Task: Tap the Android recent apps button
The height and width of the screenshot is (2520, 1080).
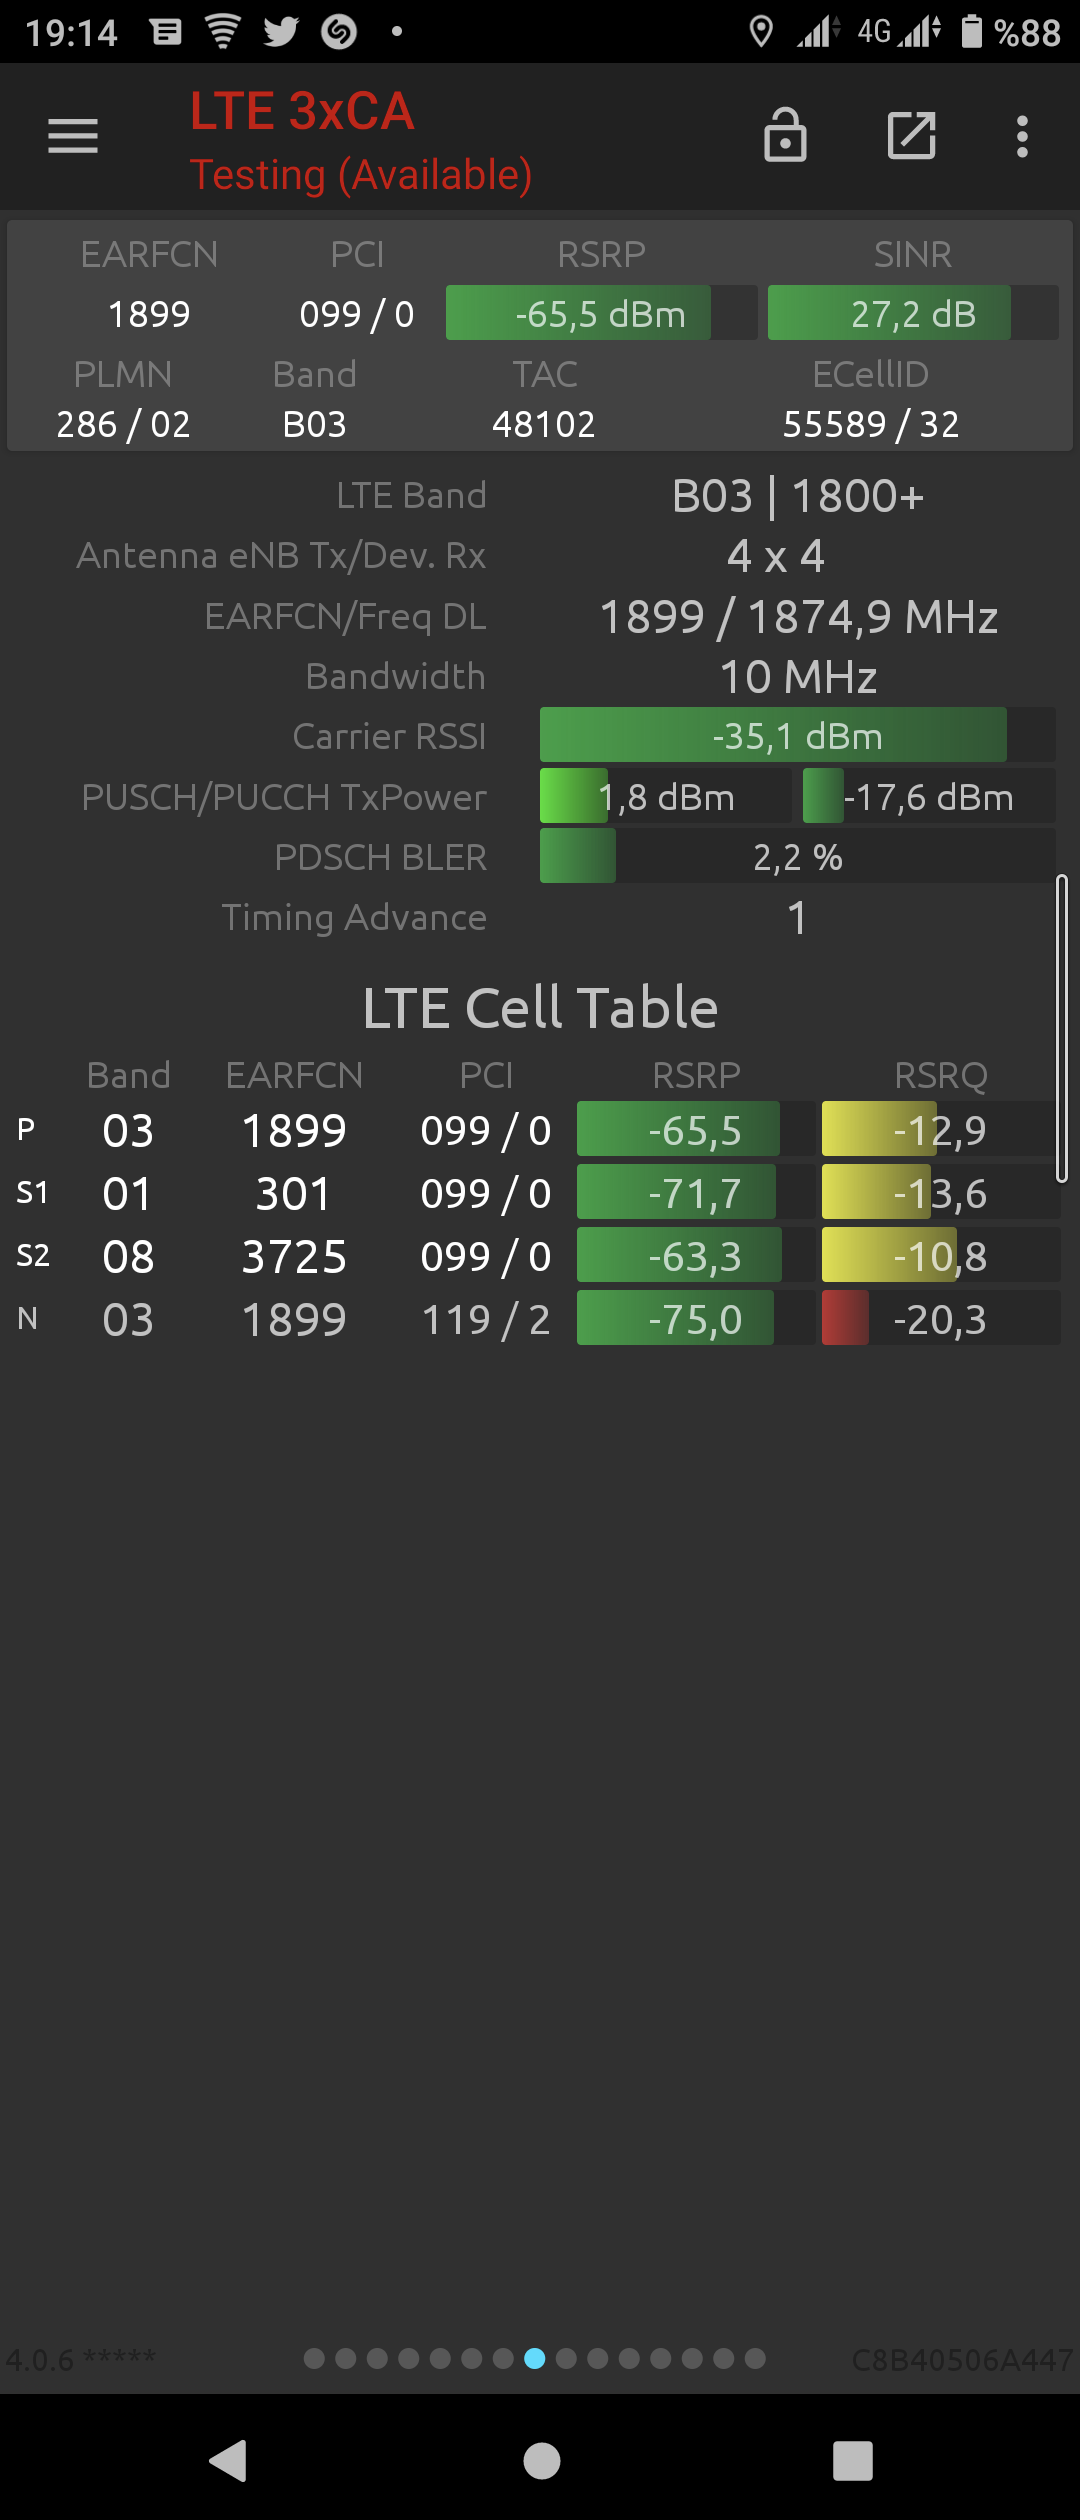Action: (853, 2460)
